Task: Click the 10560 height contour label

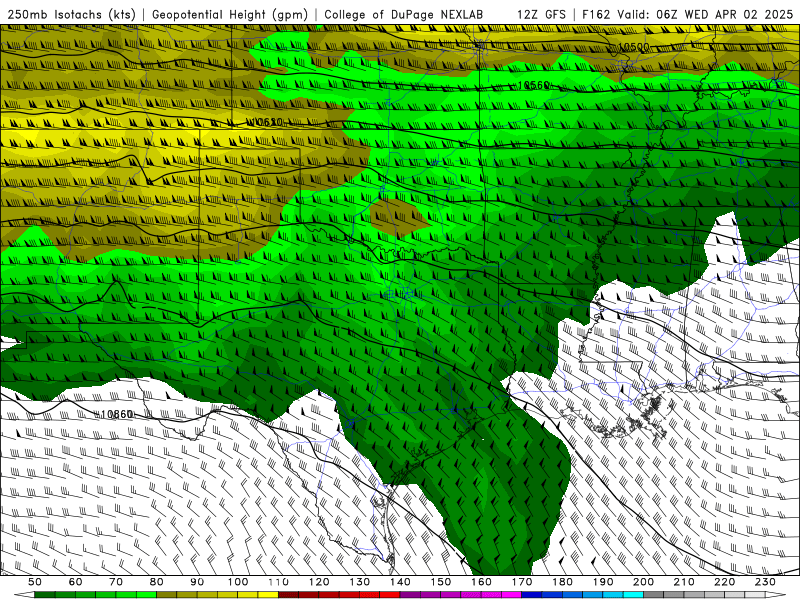Action: tap(534, 85)
